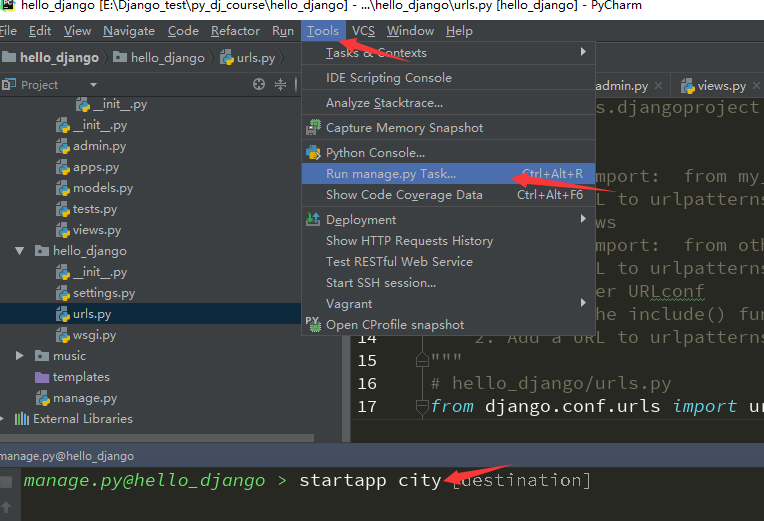Collapse the hello_django folder arrow
The width and height of the screenshot is (764, 521).
pyautogui.click(x=19, y=251)
